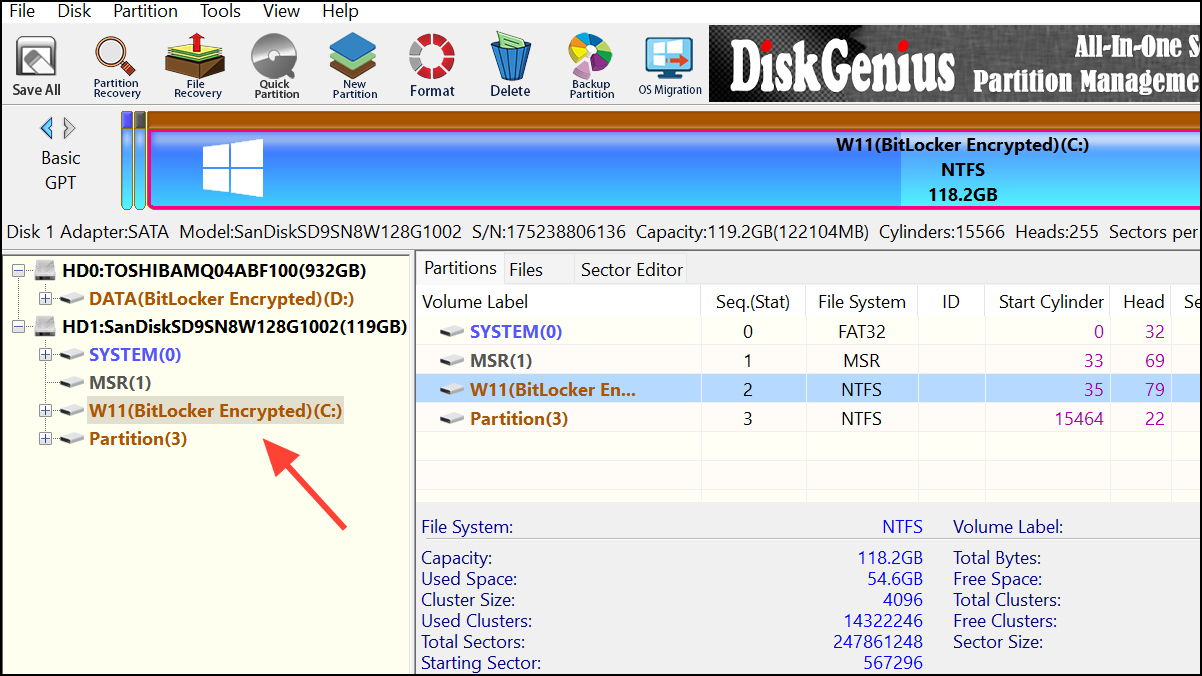Screen dimensions: 1202x676
Task: Click the Partition(3) row icon in partitions table
Action: tap(452, 419)
